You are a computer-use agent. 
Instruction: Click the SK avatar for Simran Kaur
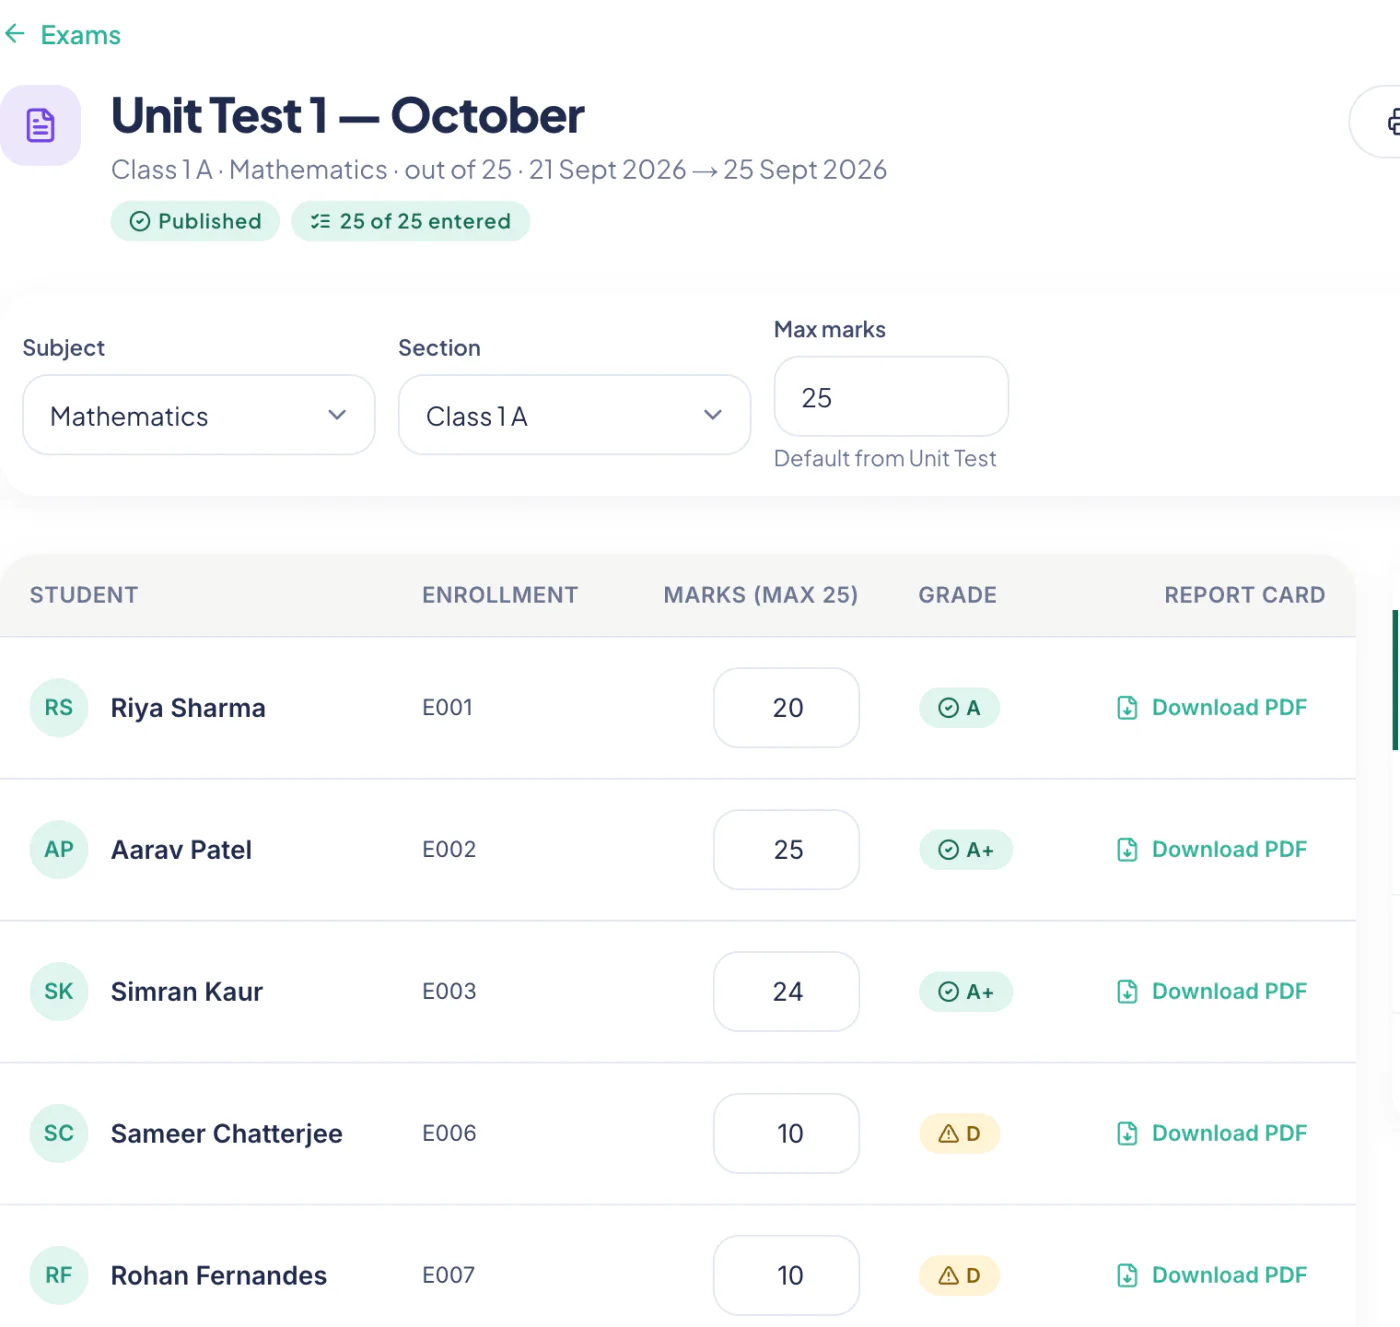[59, 992]
